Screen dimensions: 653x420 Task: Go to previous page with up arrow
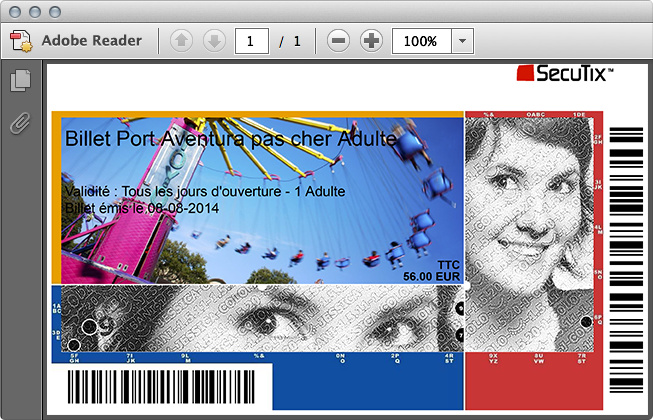pos(182,41)
